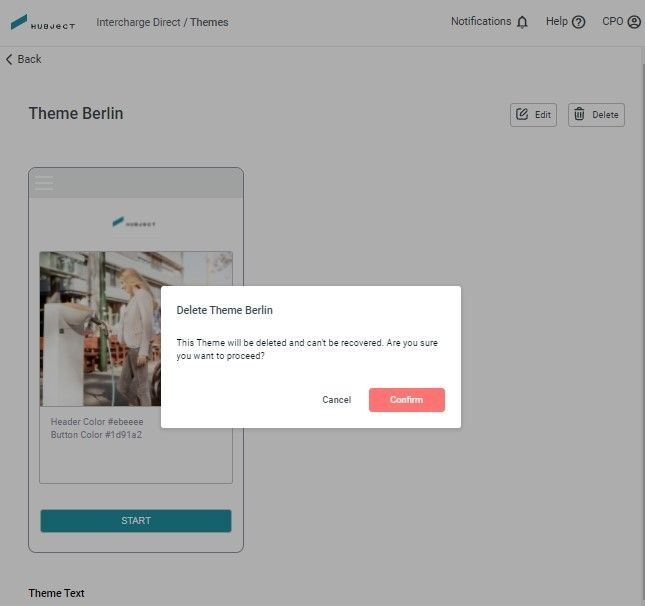Cancel the delete theme dialog
The width and height of the screenshot is (645, 606).
pyautogui.click(x=336, y=399)
